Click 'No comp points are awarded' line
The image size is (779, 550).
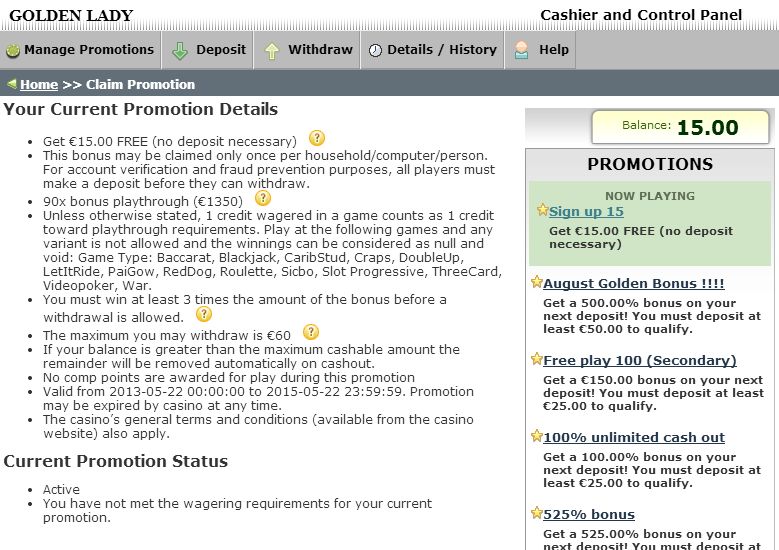tap(229, 378)
